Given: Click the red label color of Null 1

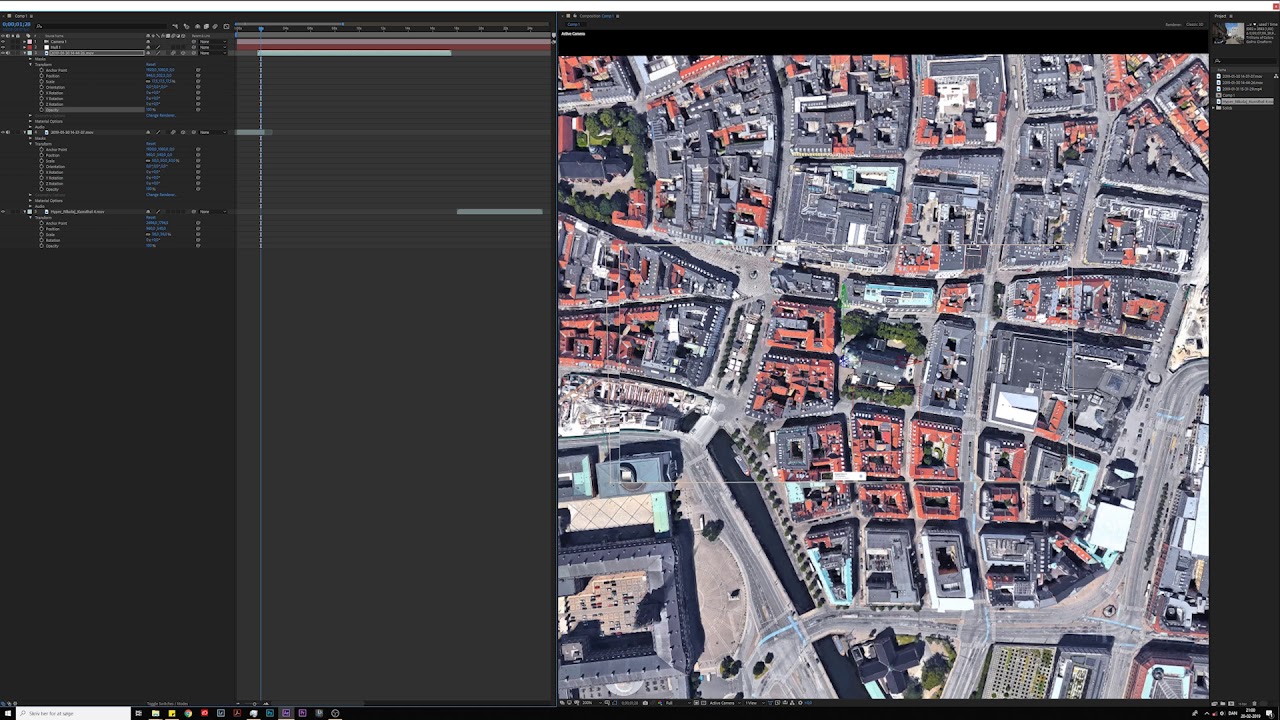Looking at the screenshot, I should (29, 47).
